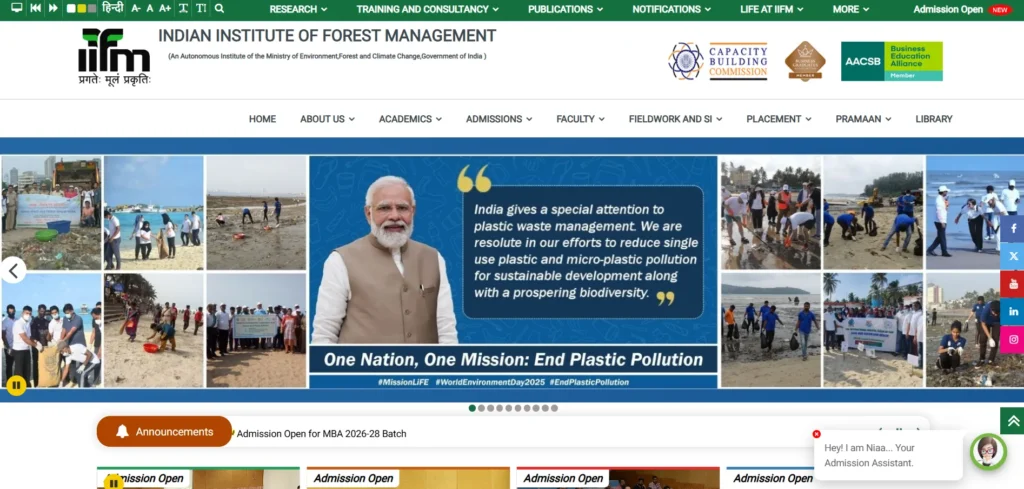Click the 'One Nation, One Mission' caption

click(513, 360)
